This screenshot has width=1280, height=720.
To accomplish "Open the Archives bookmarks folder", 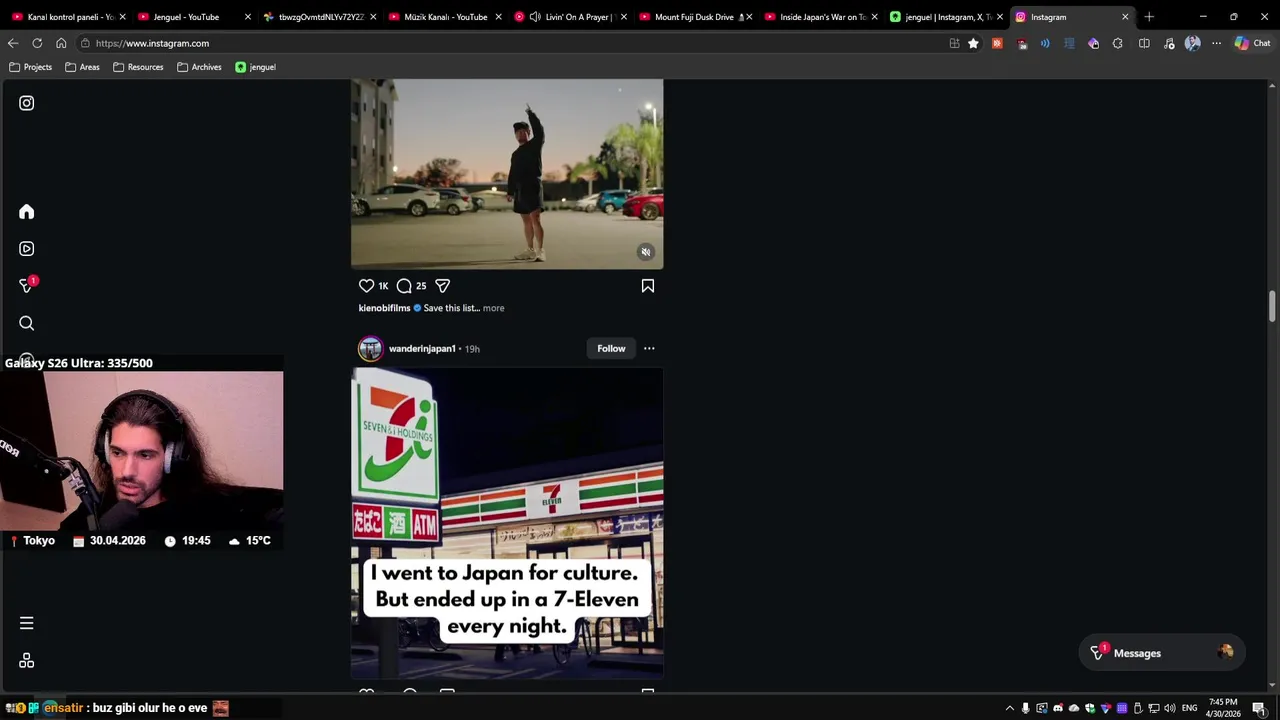I will click(x=199, y=67).
